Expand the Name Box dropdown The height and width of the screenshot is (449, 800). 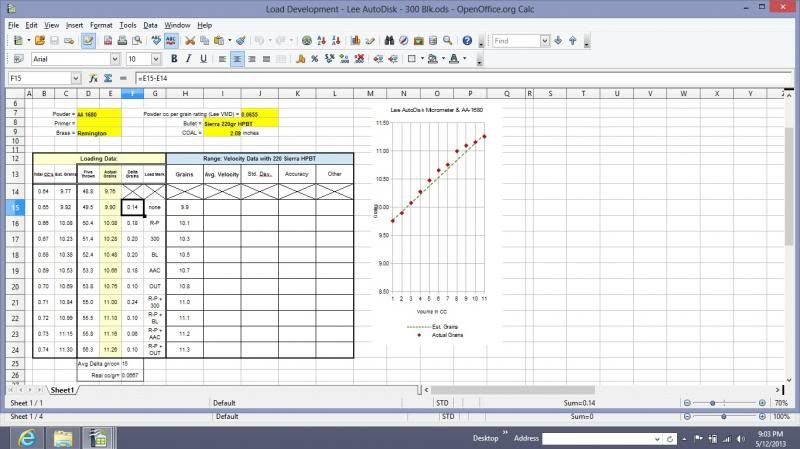pyautogui.click(x=76, y=78)
